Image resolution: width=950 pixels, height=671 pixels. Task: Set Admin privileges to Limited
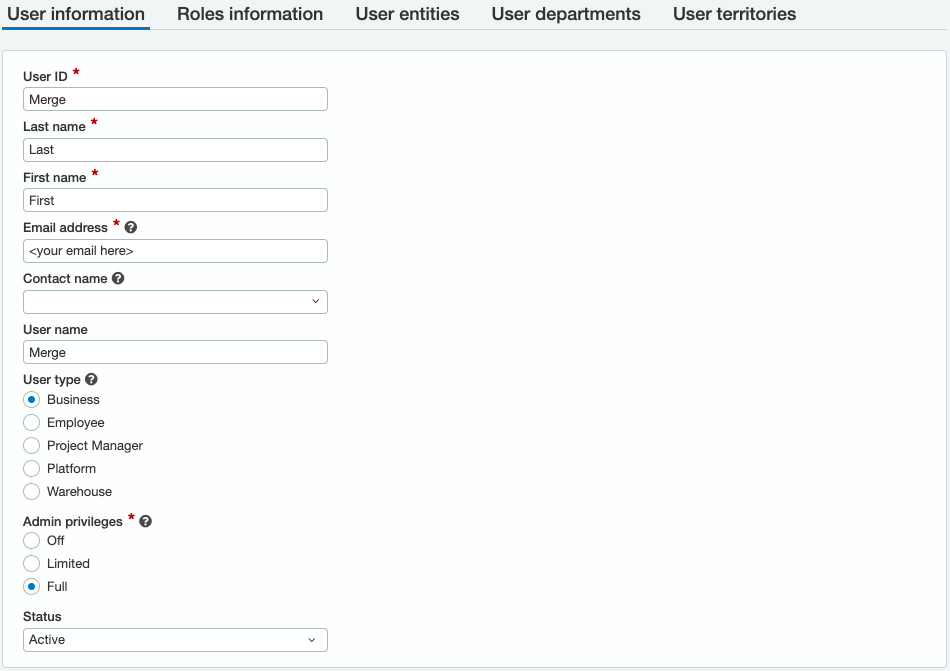tap(32, 564)
